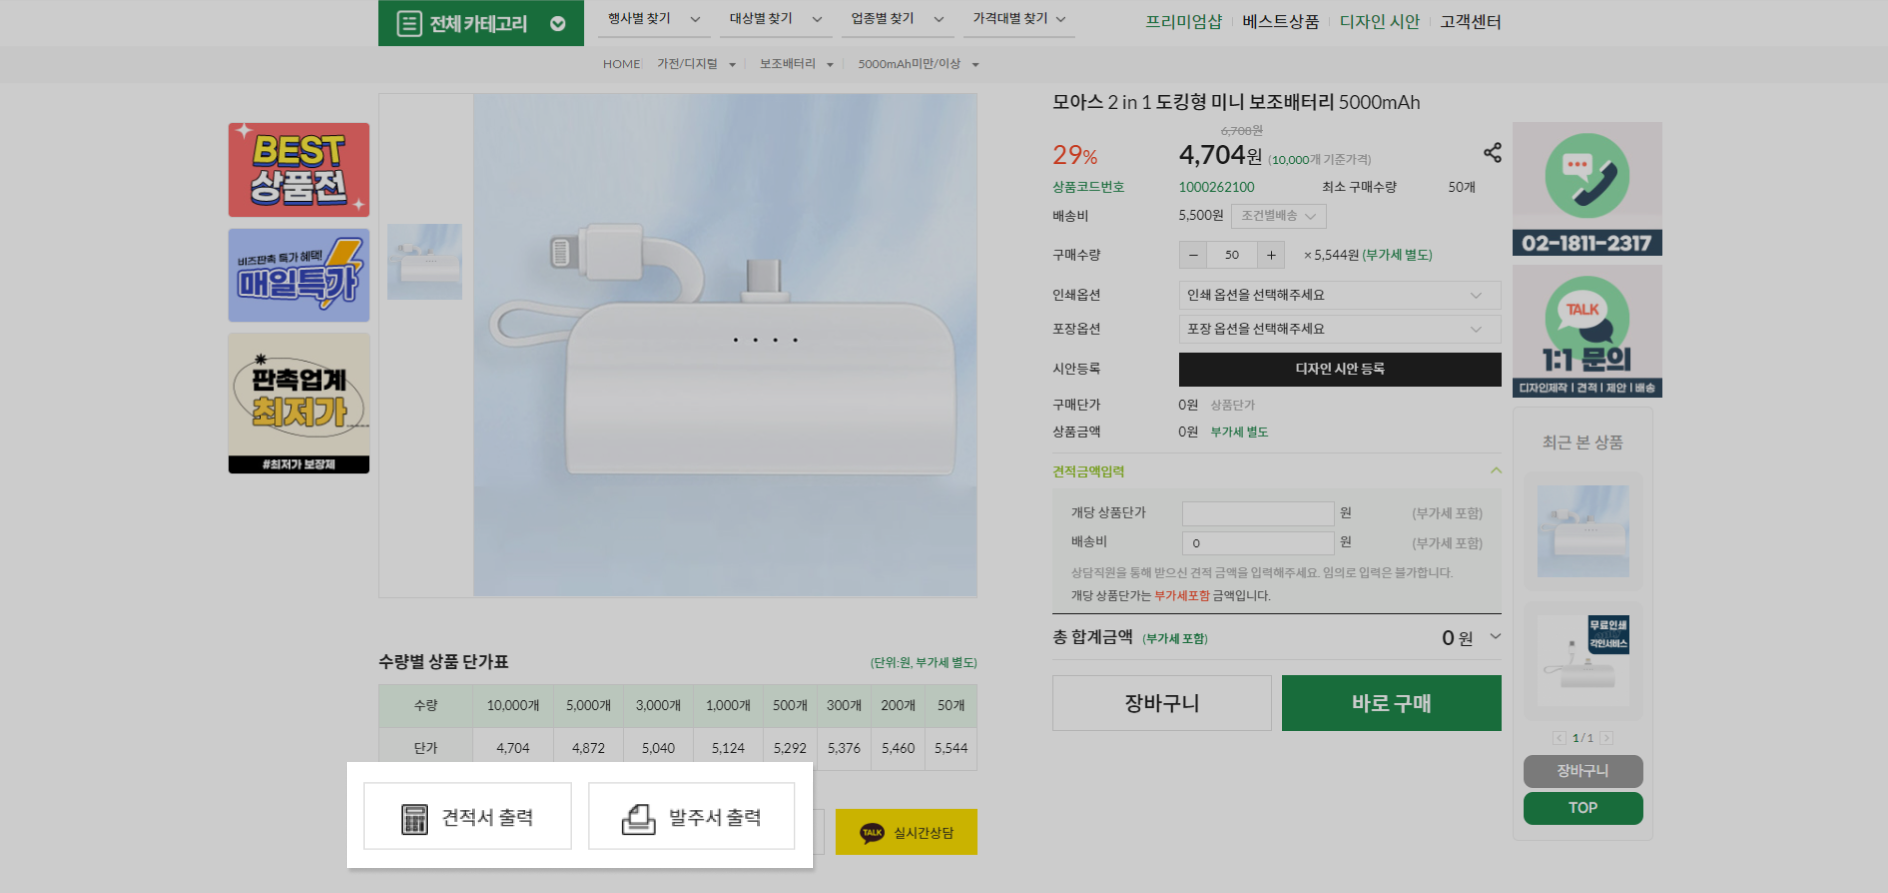This screenshot has height=893, width=1888.
Task: Go to previous recent products page
Action: click(1559, 738)
